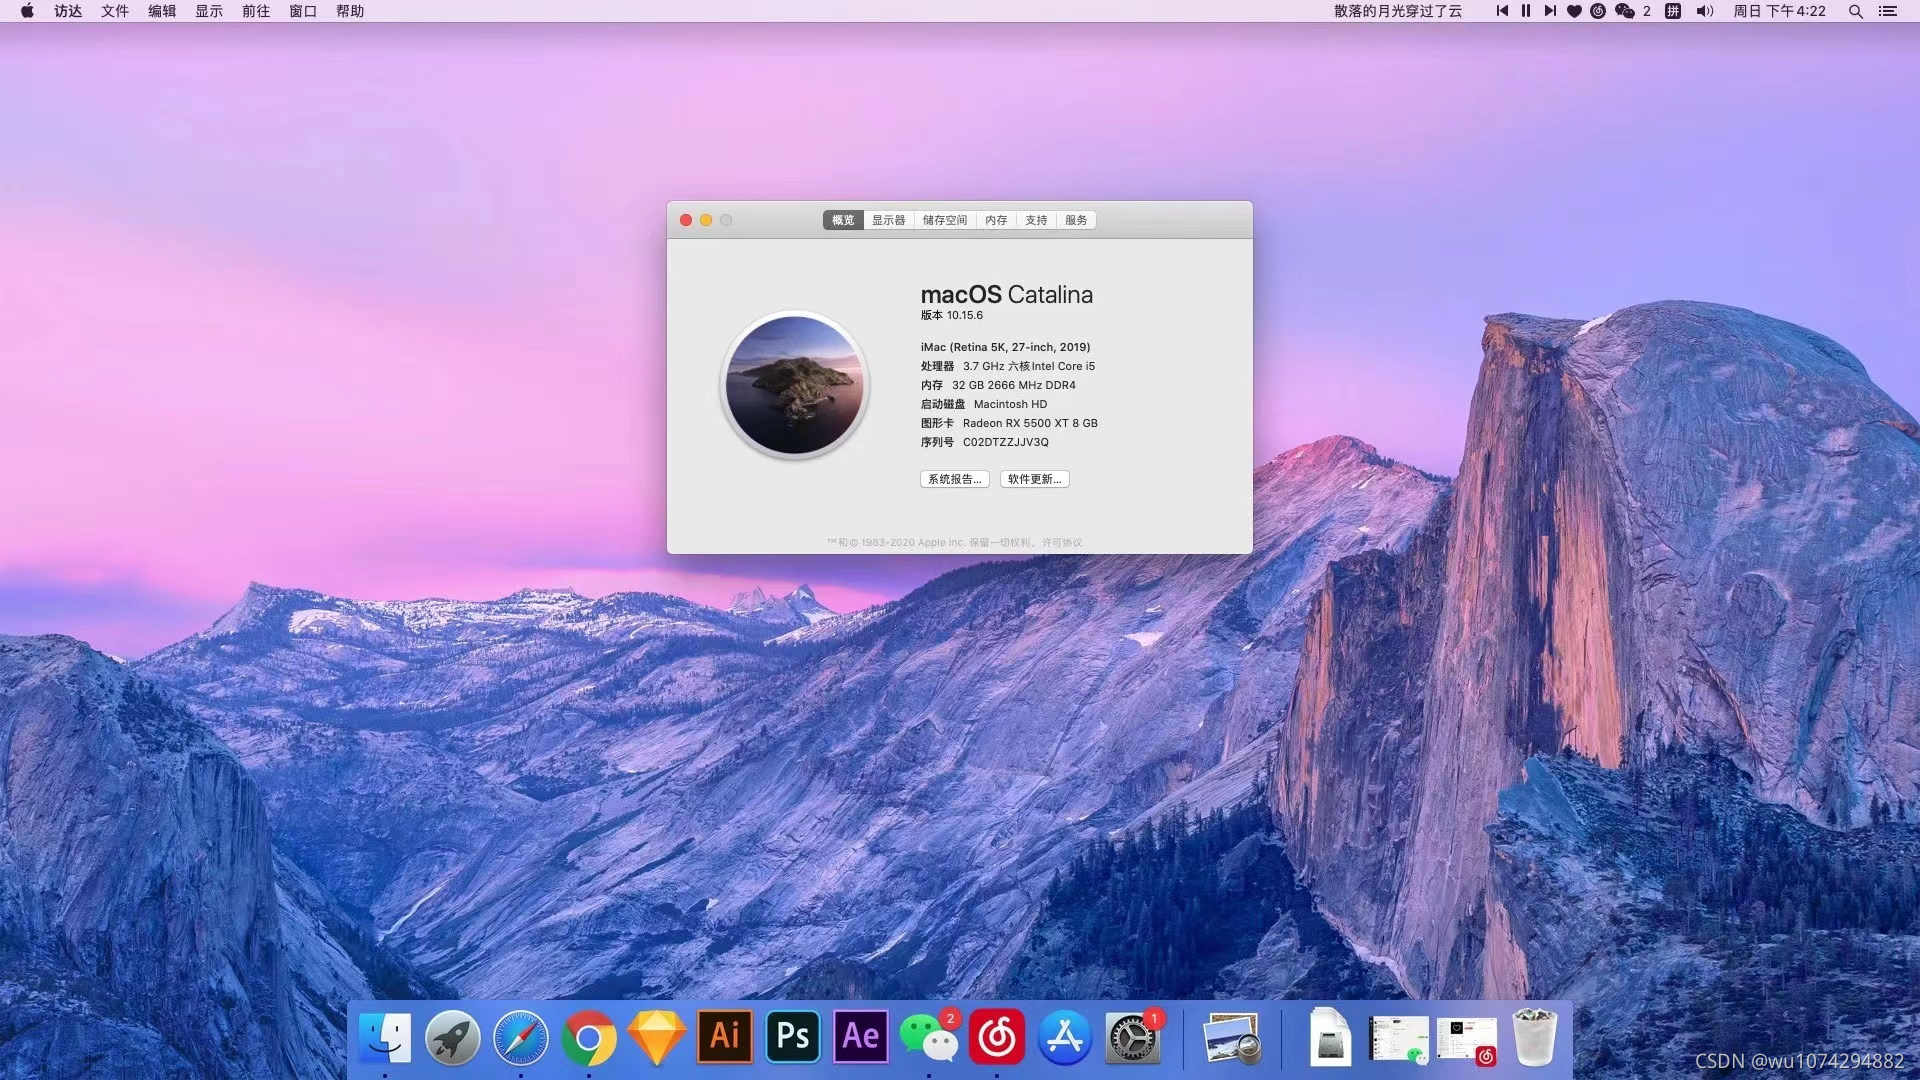The height and width of the screenshot is (1080, 1920).
Task: Open the Trash in the Dock
Action: tap(1535, 1037)
